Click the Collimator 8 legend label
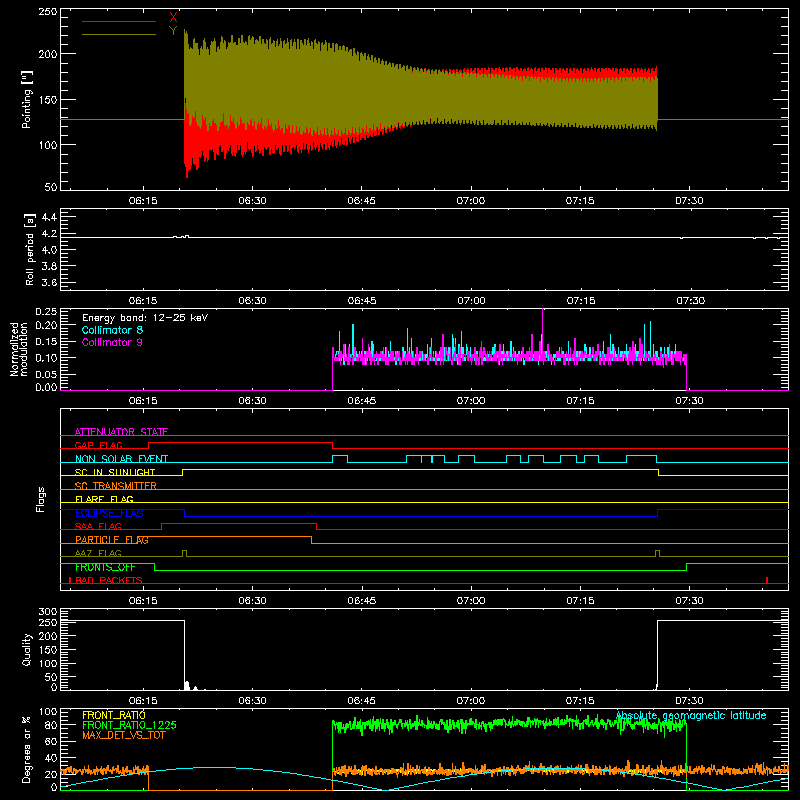This screenshot has width=800, height=800. coord(112,330)
